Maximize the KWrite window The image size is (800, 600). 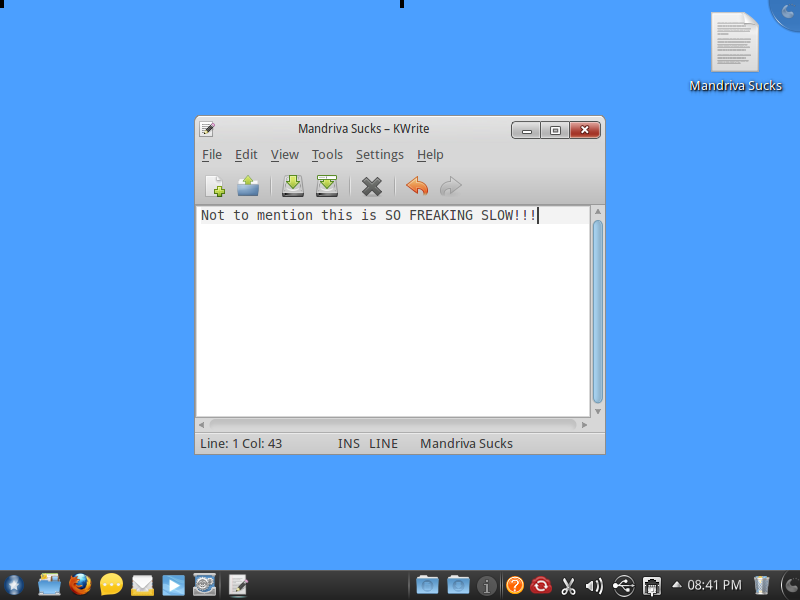(555, 130)
